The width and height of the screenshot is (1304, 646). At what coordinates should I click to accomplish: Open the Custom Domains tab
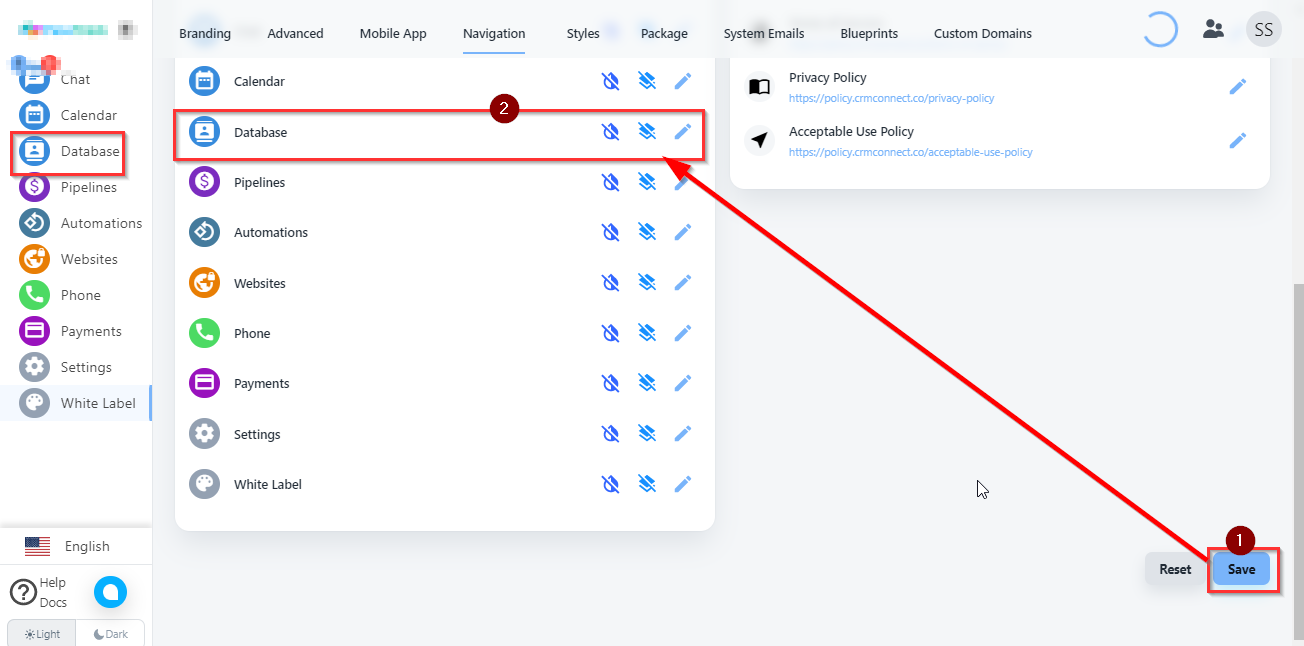click(x=982, y=33)
